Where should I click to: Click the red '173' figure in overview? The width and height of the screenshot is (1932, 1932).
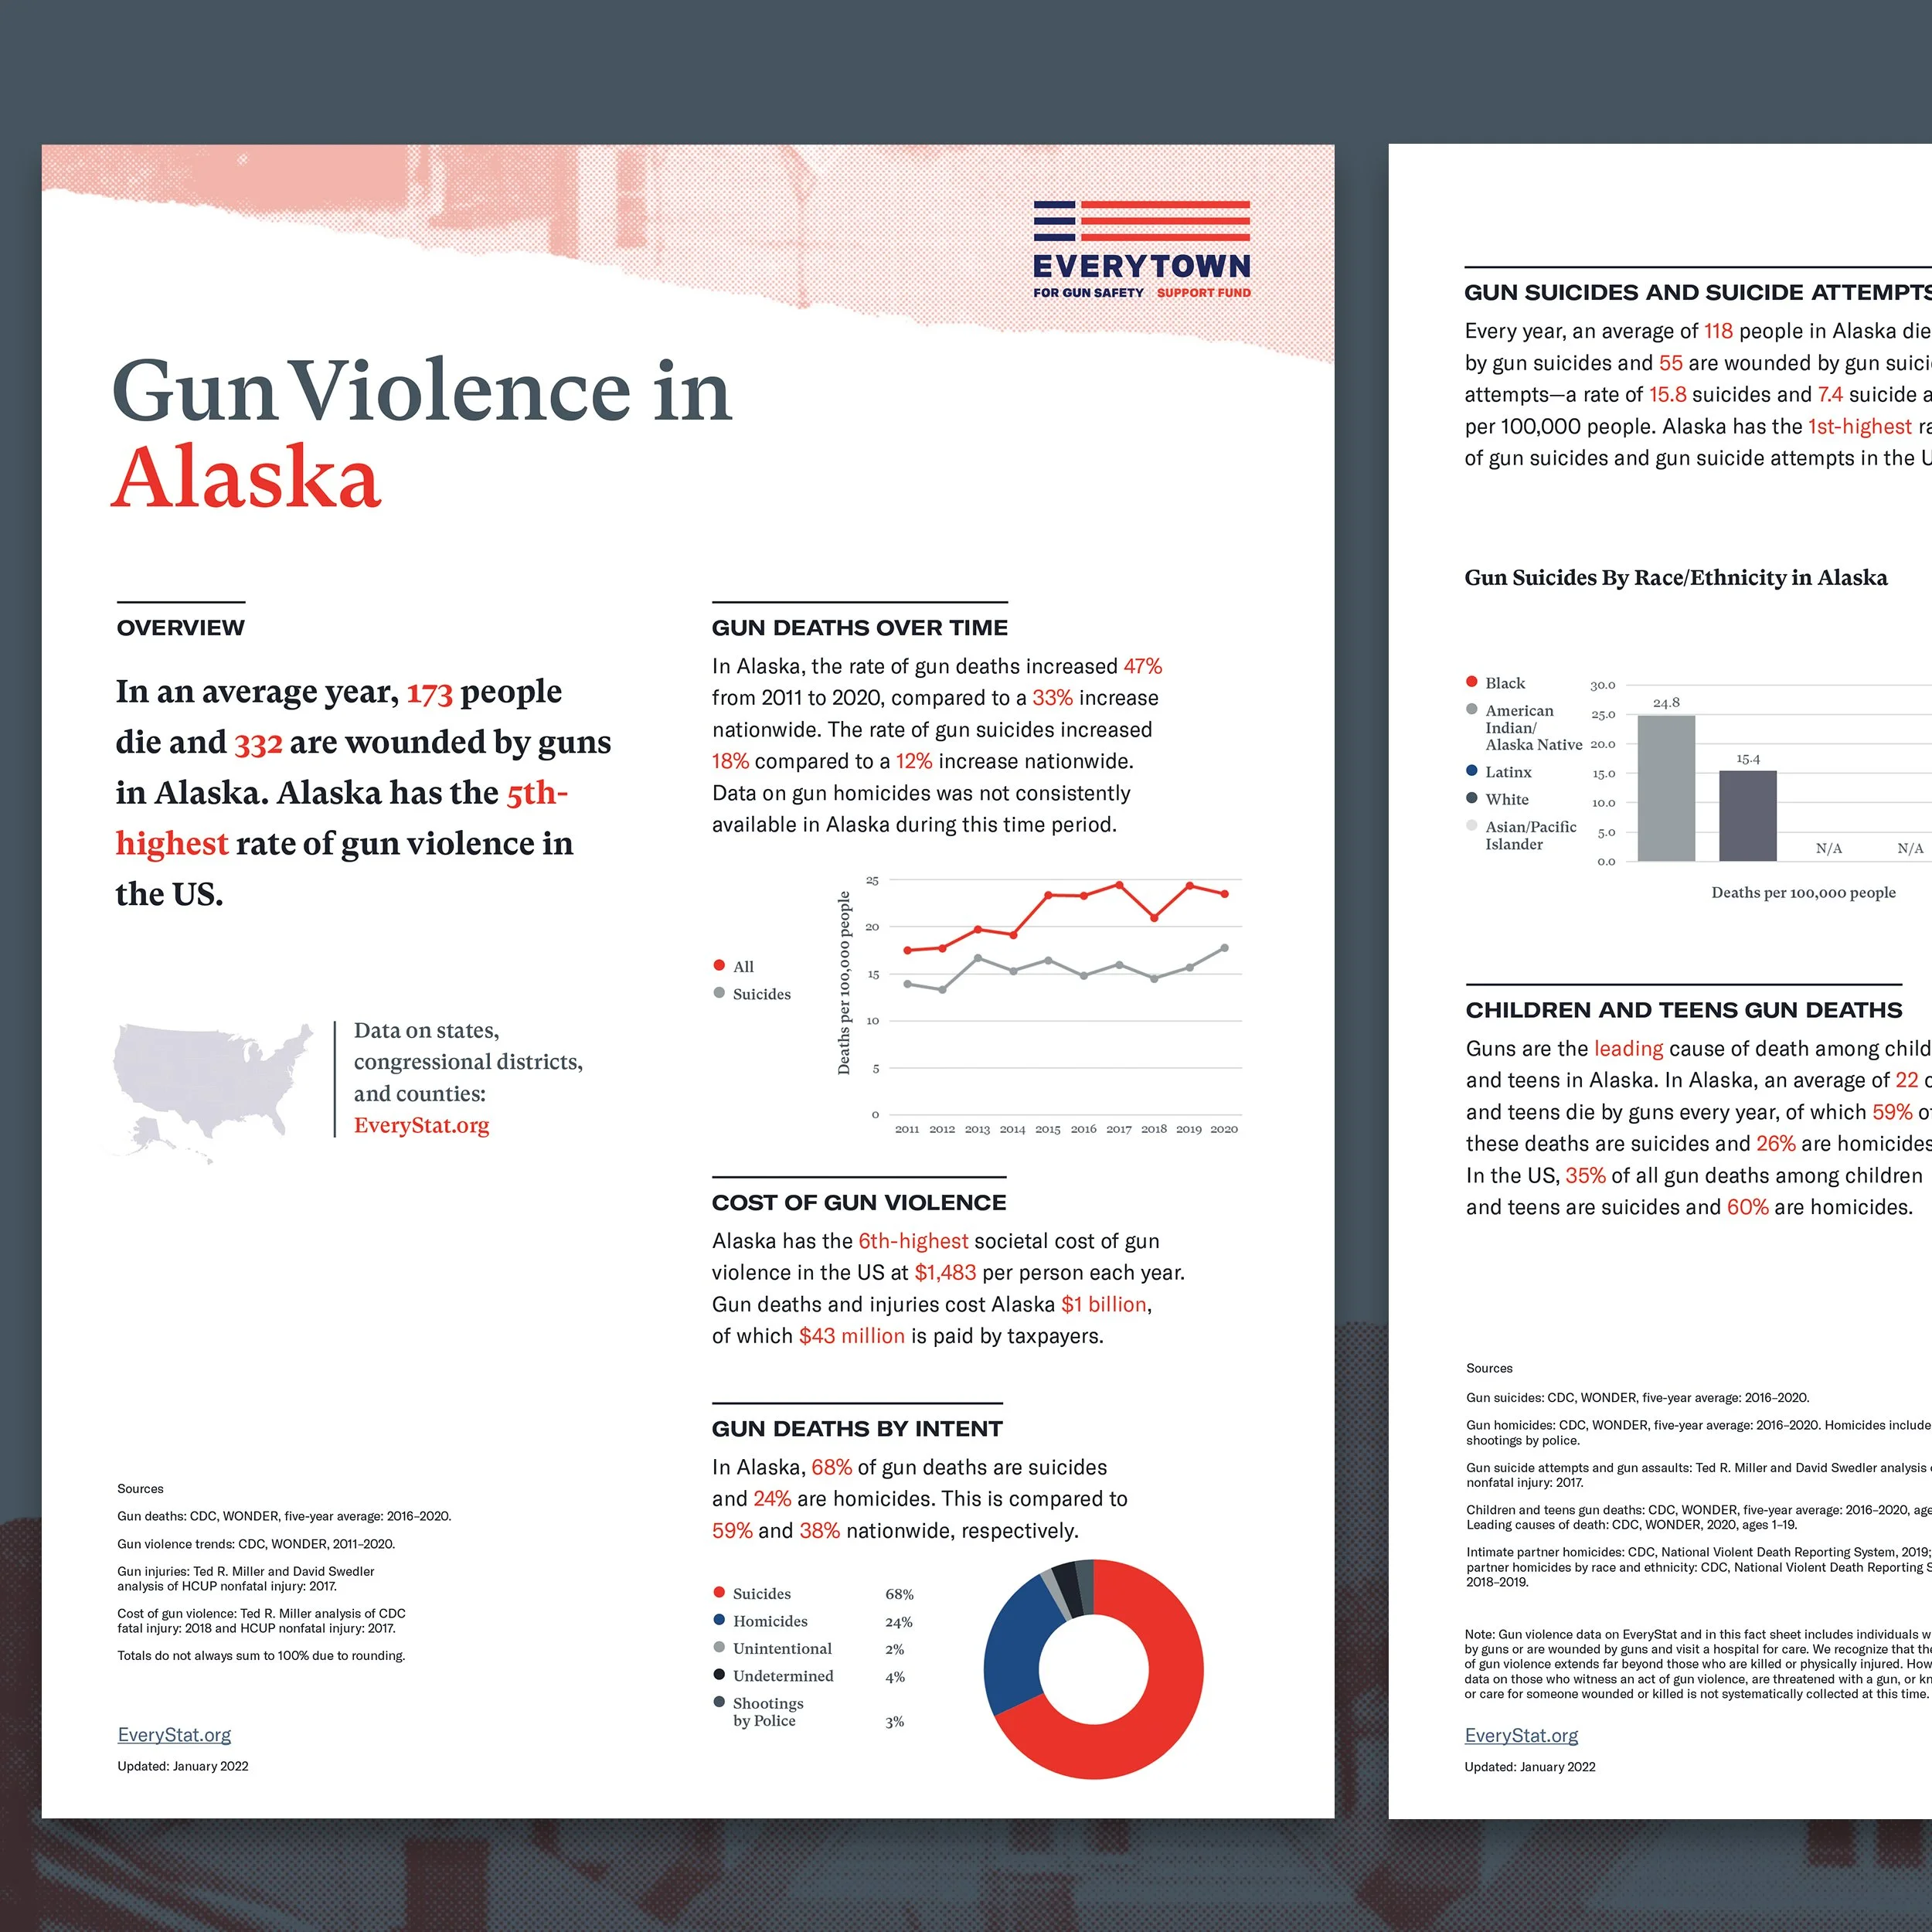[x=430, y=692]
